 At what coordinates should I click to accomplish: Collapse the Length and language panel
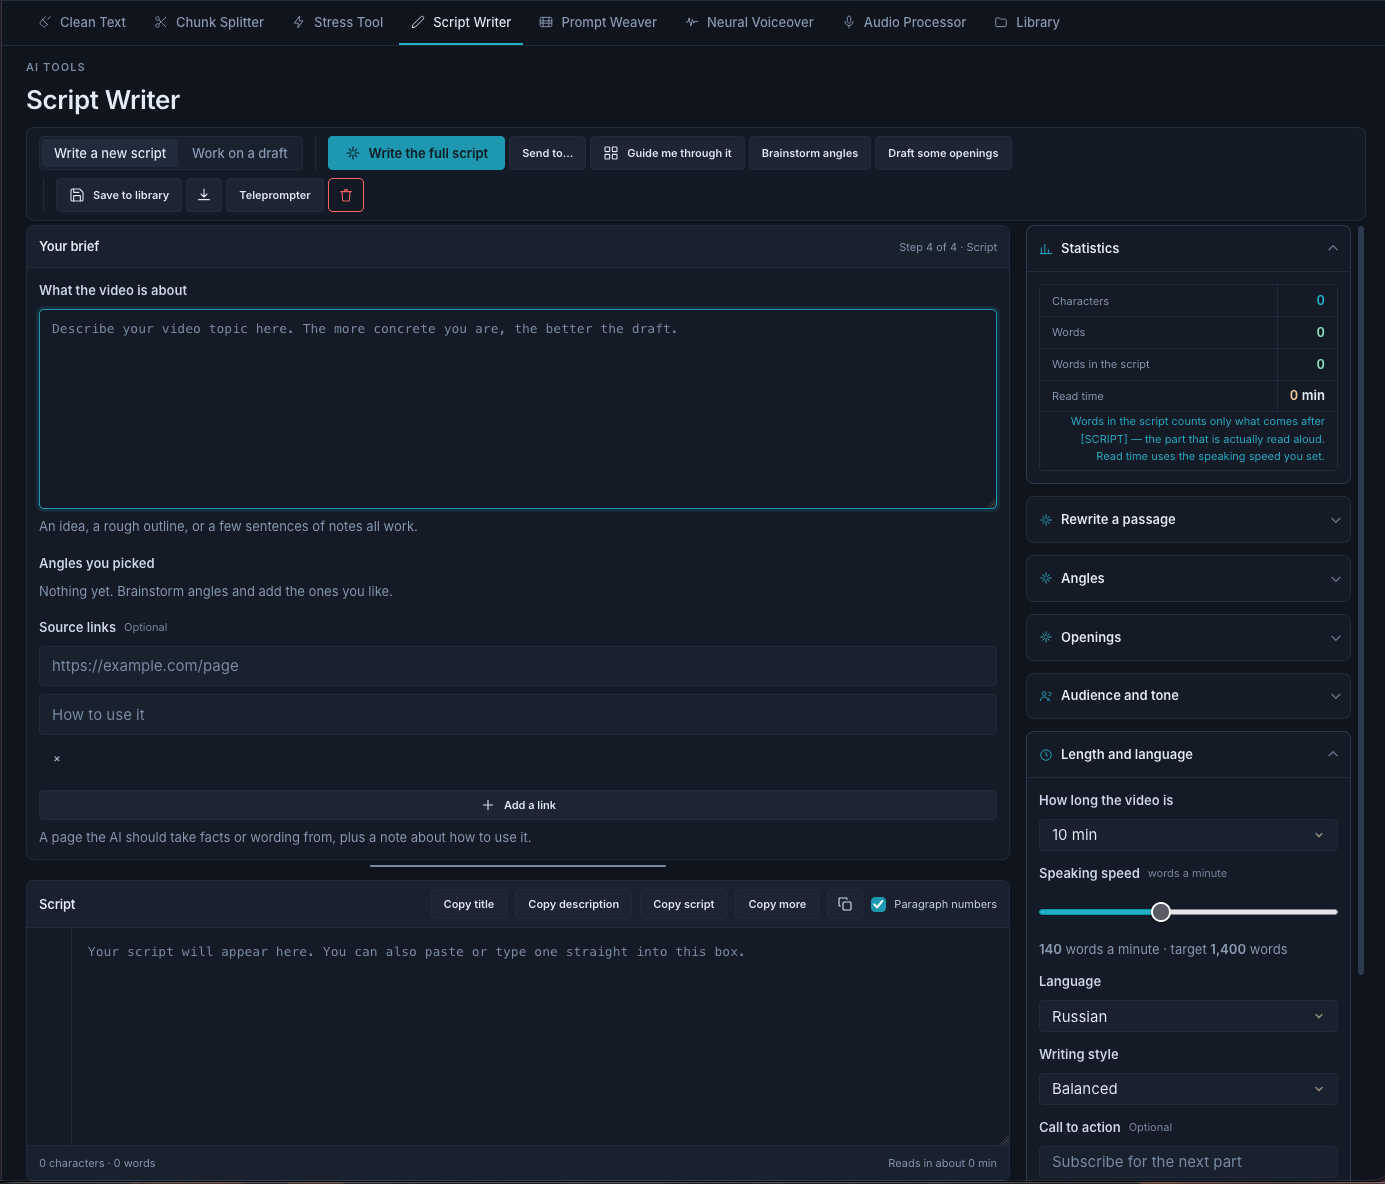point(1333,754)
